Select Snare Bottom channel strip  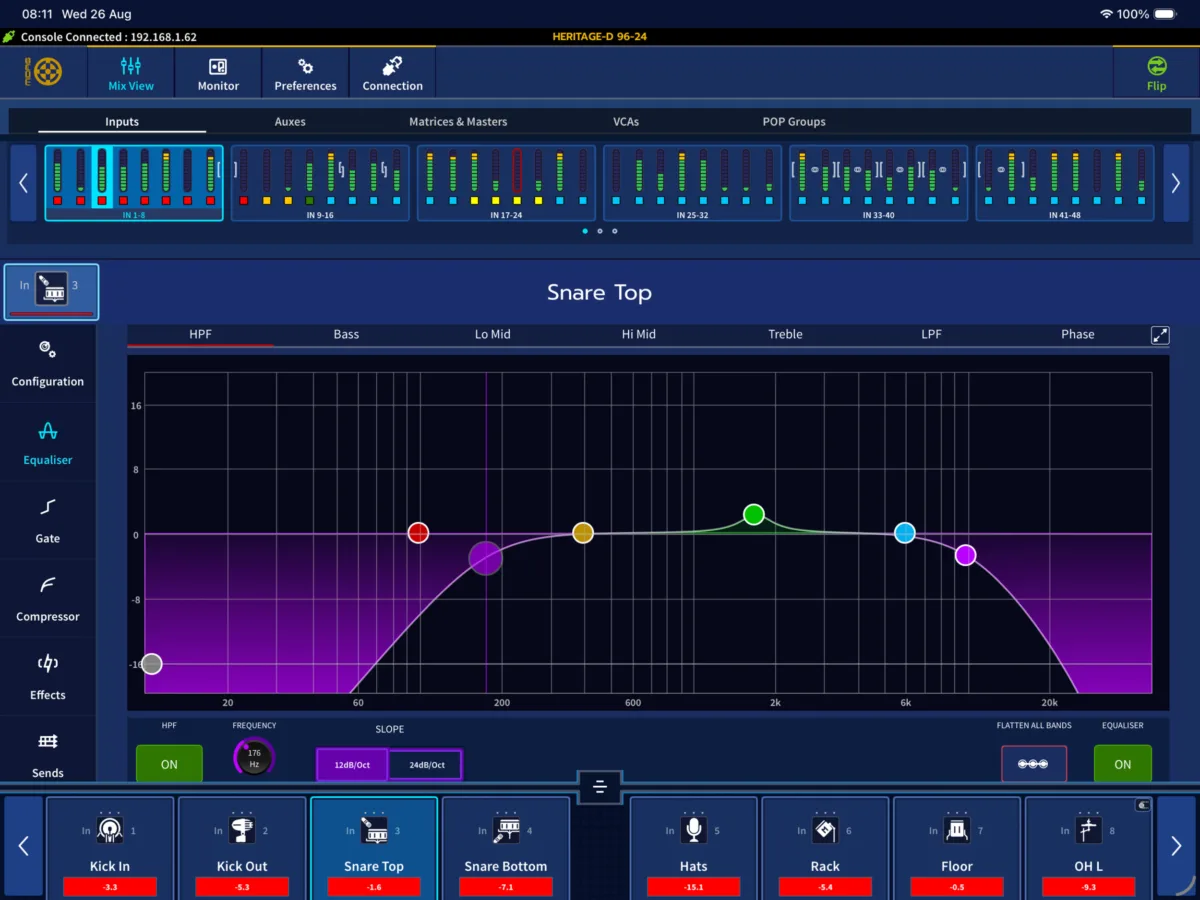506,847
